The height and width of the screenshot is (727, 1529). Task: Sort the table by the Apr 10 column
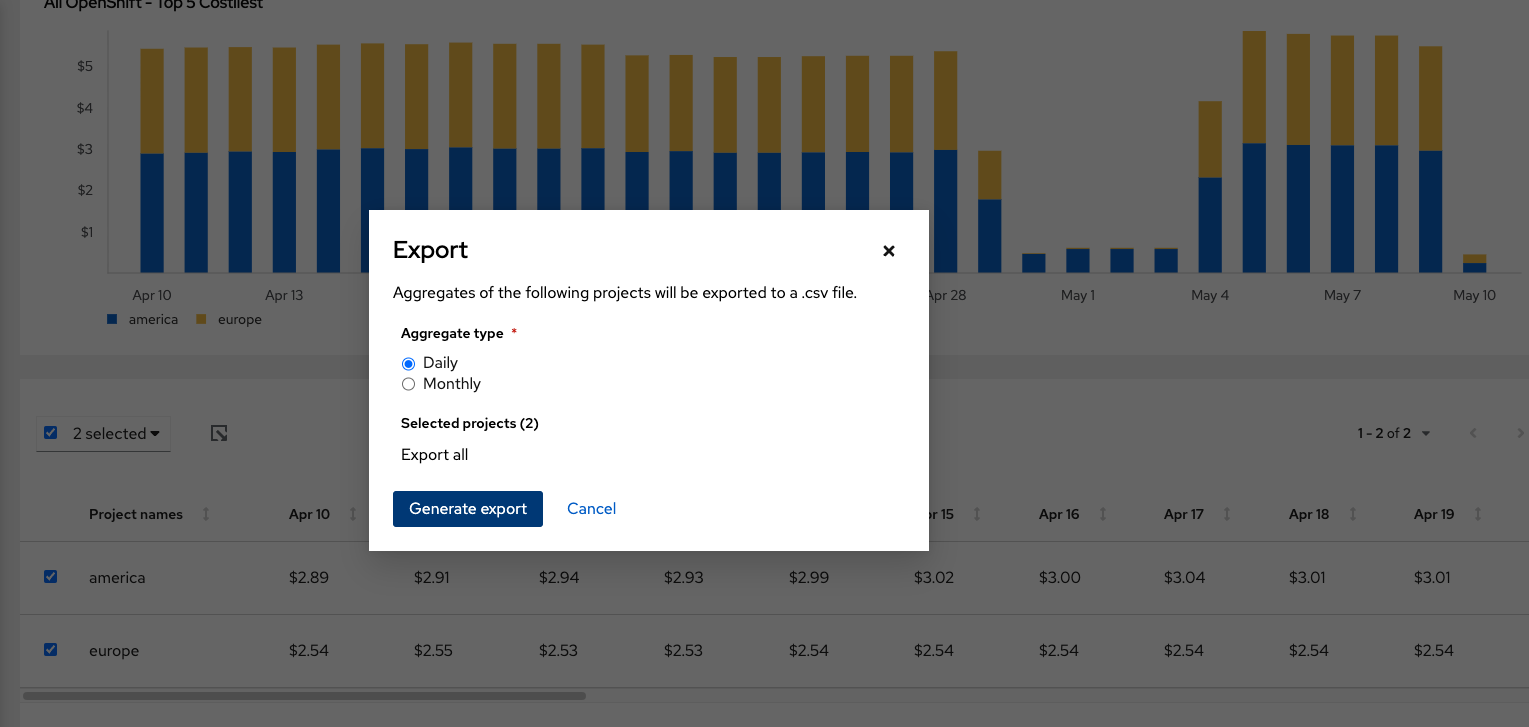(352, 513)
